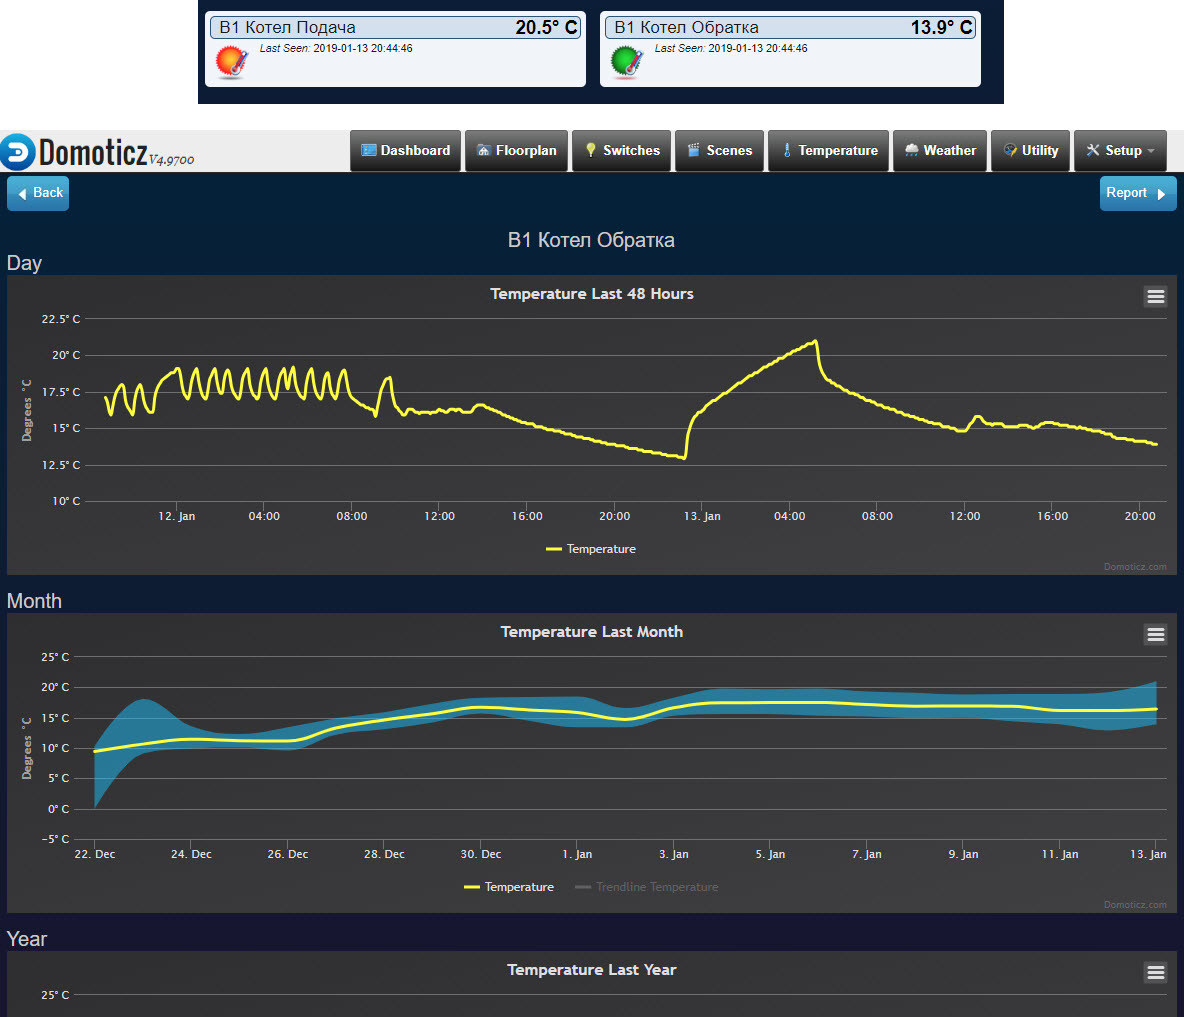This screenshot has height=1017, width=1184.
Task: Go back with the Back button
Action: tap(38, 193)
